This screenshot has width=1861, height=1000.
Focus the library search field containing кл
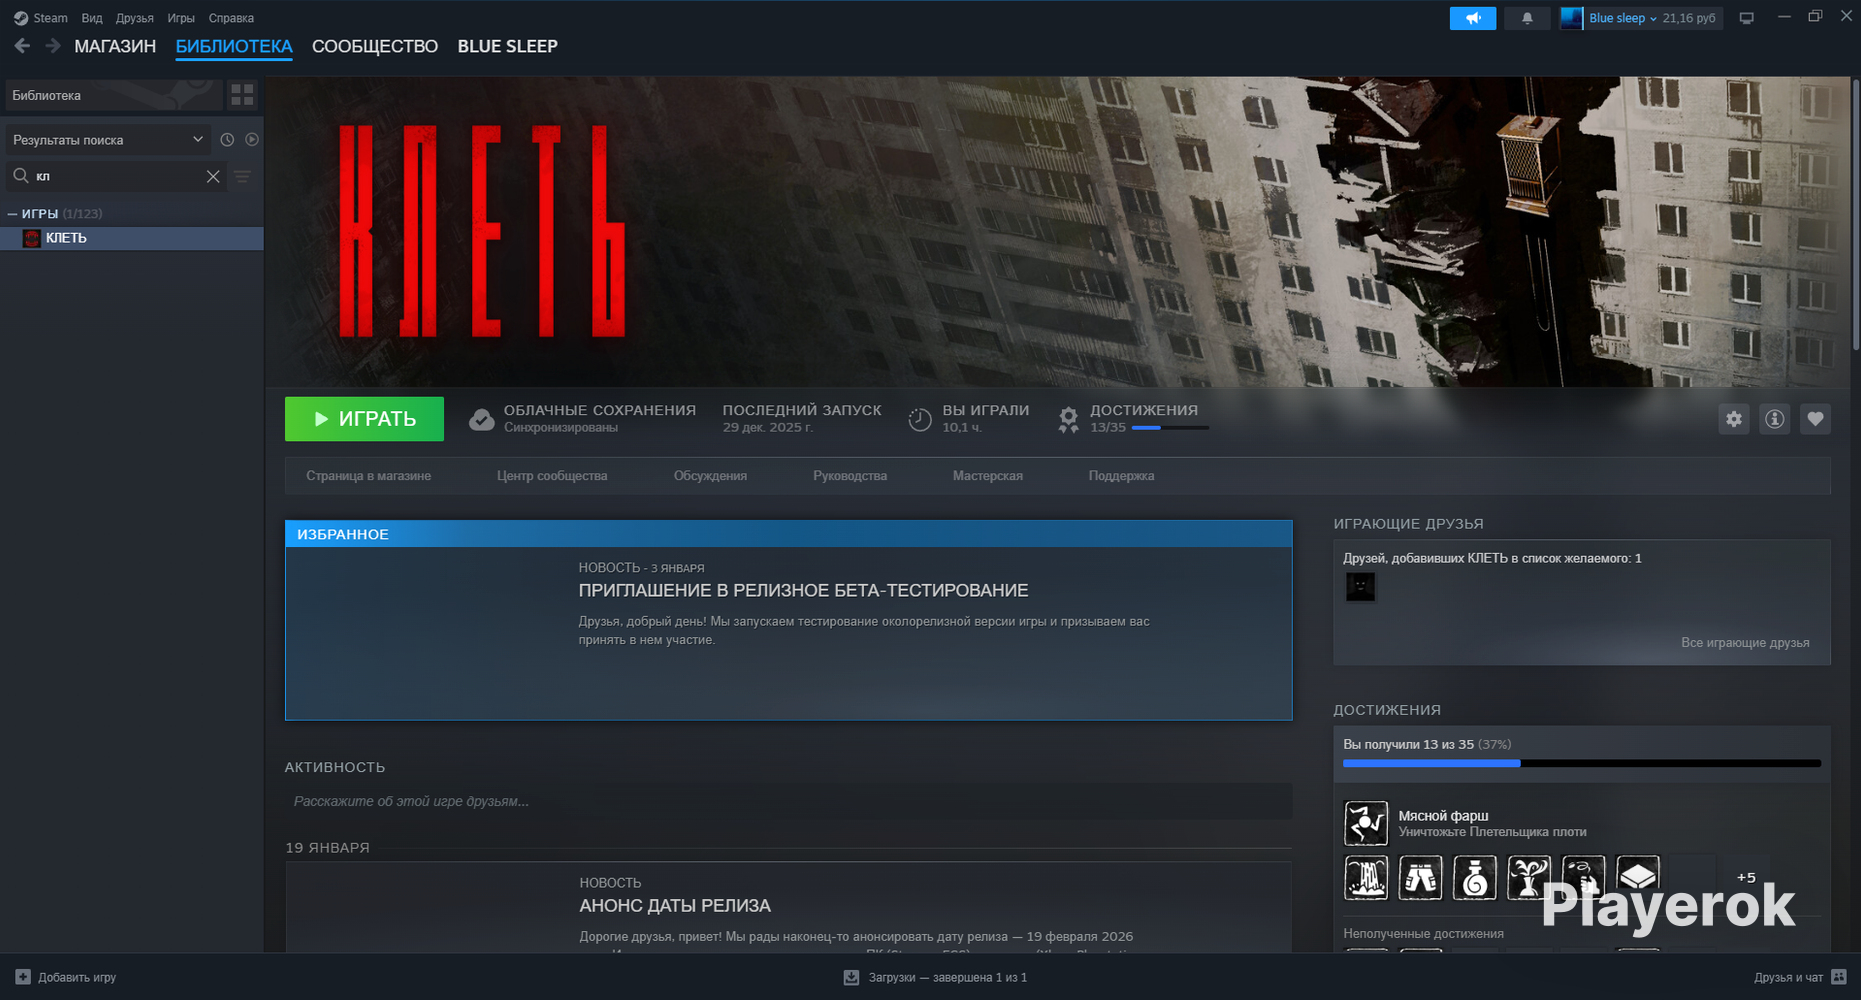116,176
